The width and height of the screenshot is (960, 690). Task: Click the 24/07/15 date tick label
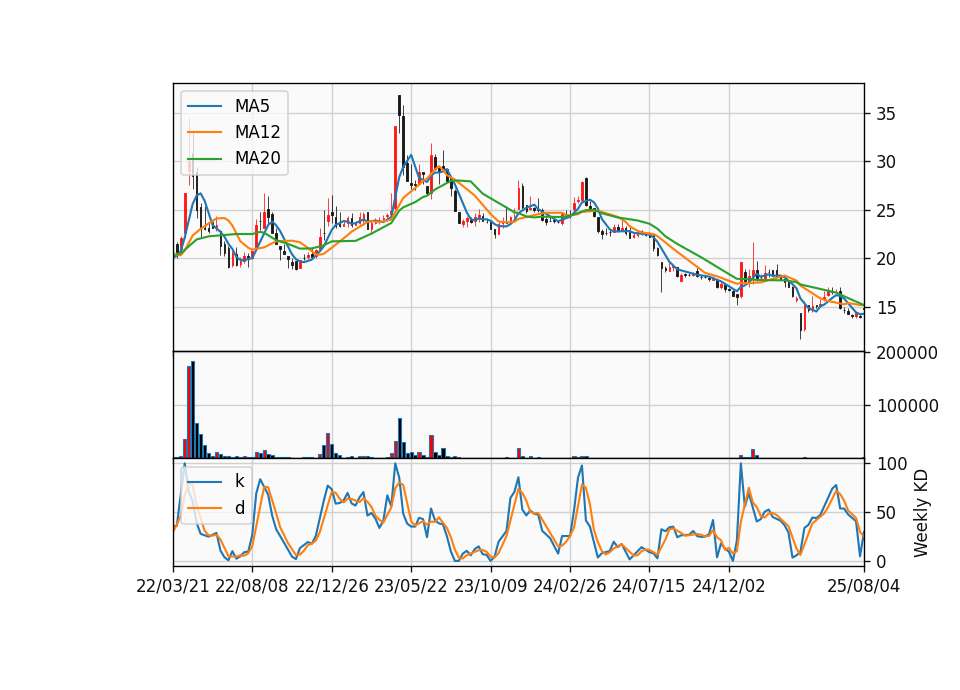[x=649, y=586]
